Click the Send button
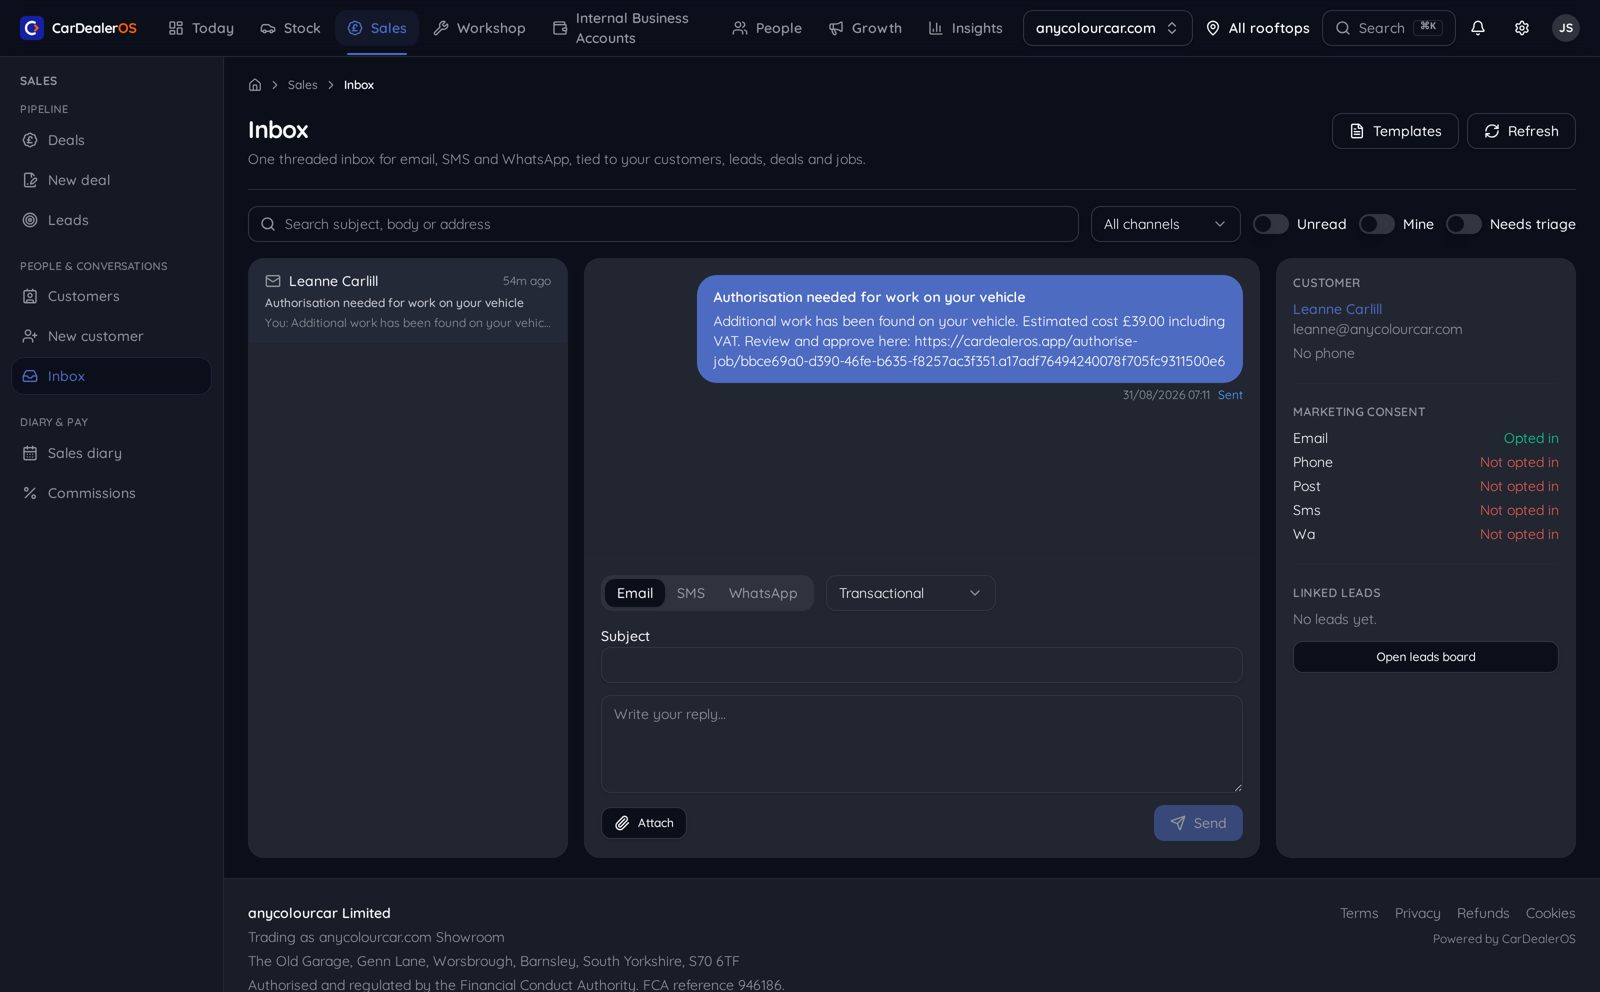The image size is (1600, 992). tap(1198, 823)
